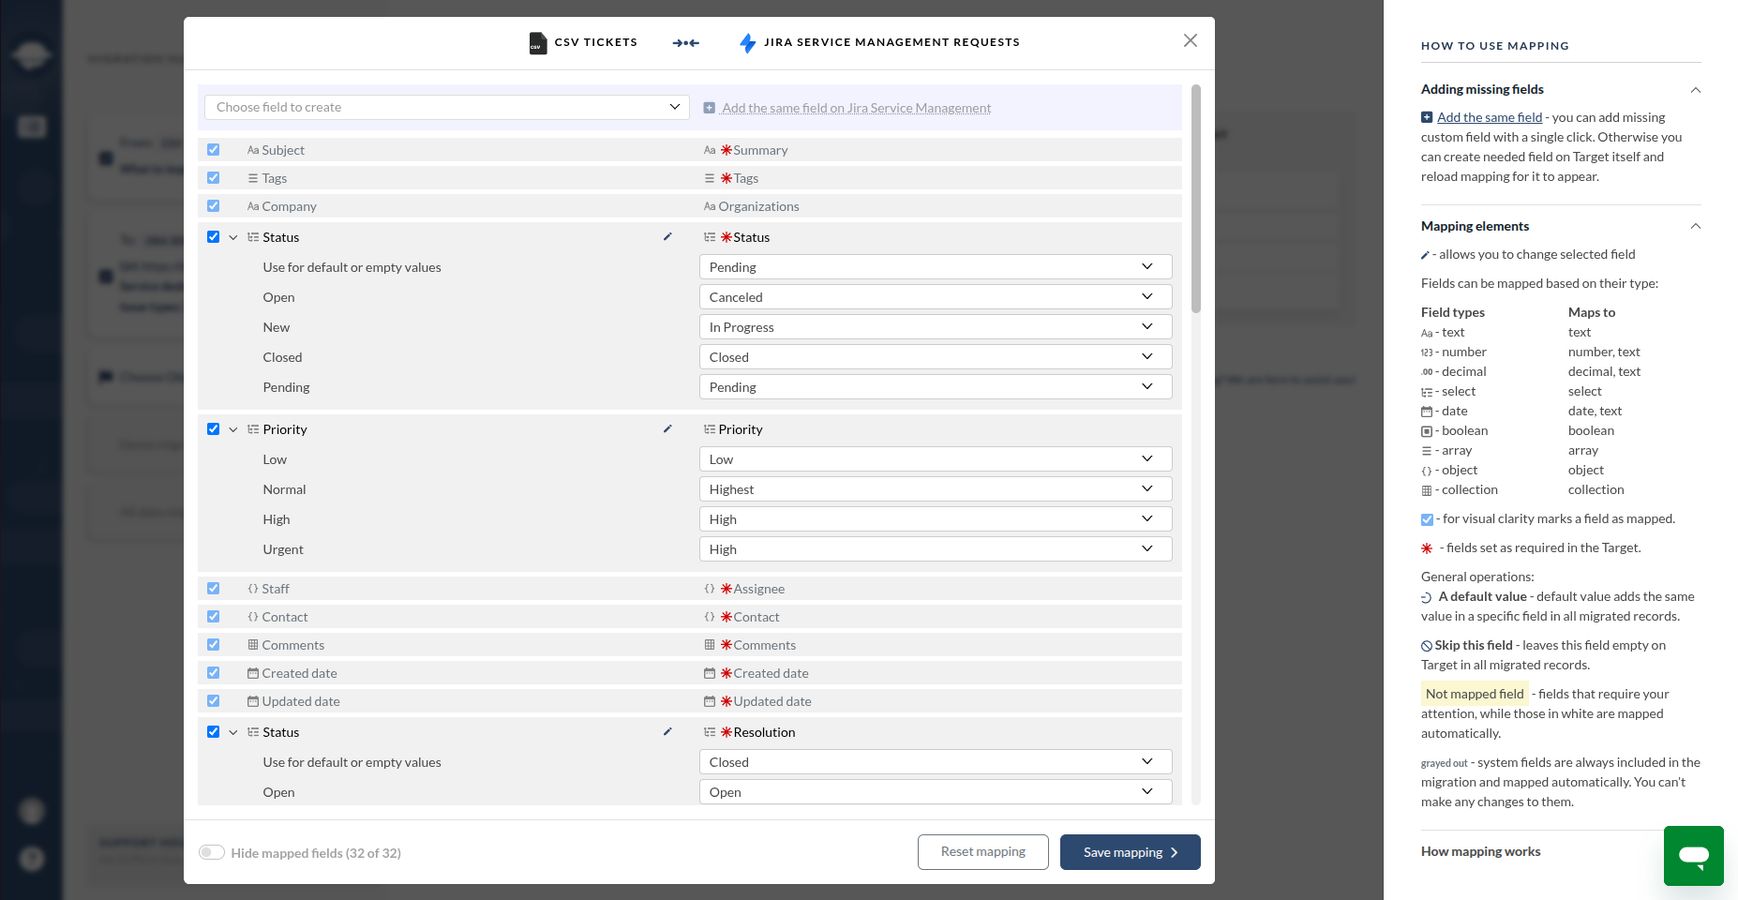Open the Status default values dropdown set to Pending
Screen dimensions: 1738x900
pos(935,267)
